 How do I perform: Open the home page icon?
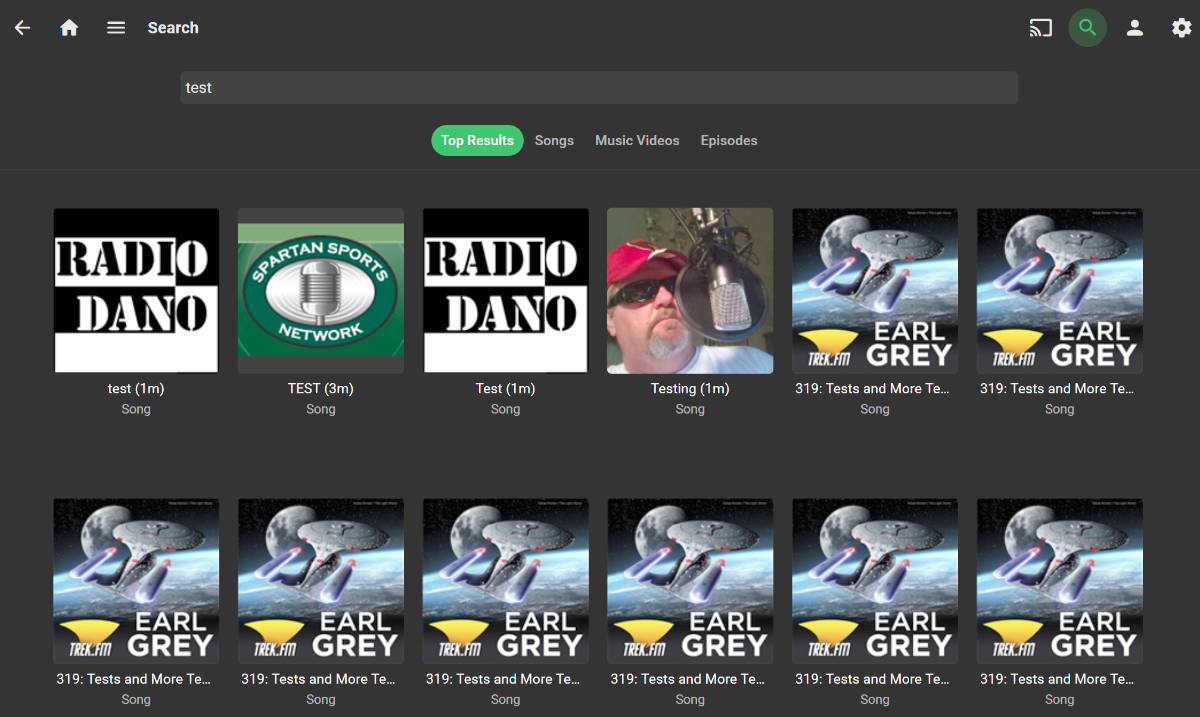69,28
